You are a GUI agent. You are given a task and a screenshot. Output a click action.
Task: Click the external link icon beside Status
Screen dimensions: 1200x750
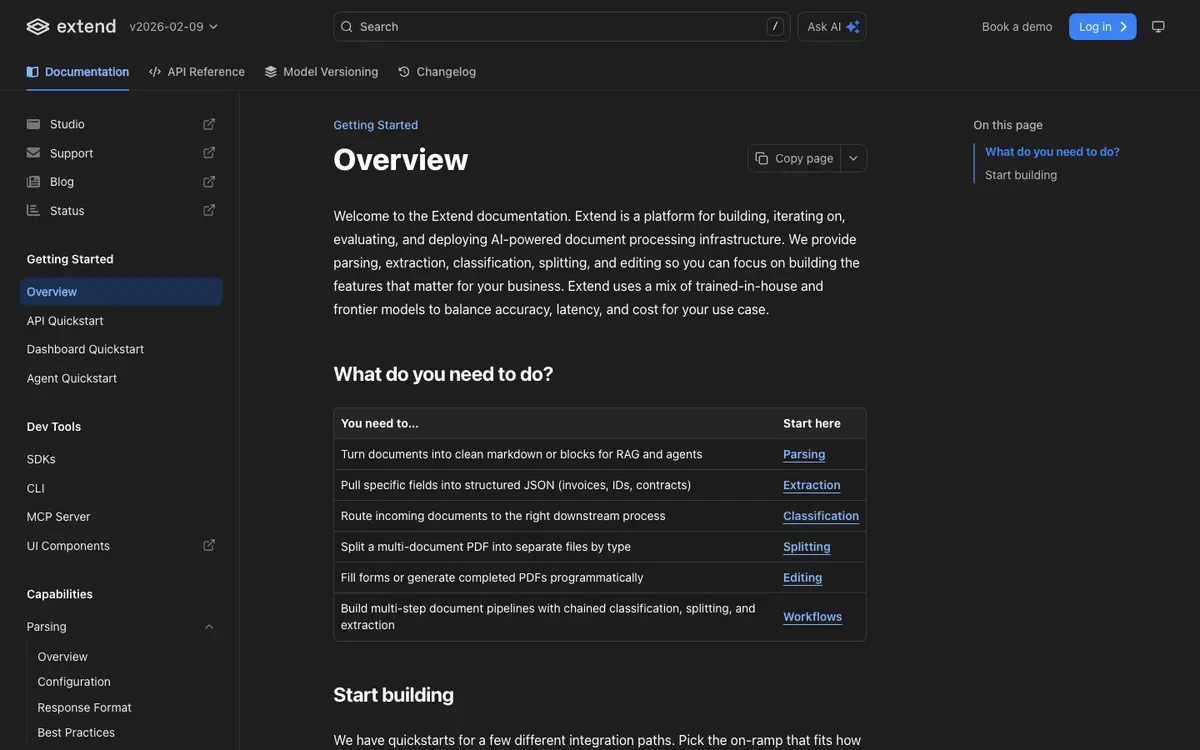[x=209, y=211]
